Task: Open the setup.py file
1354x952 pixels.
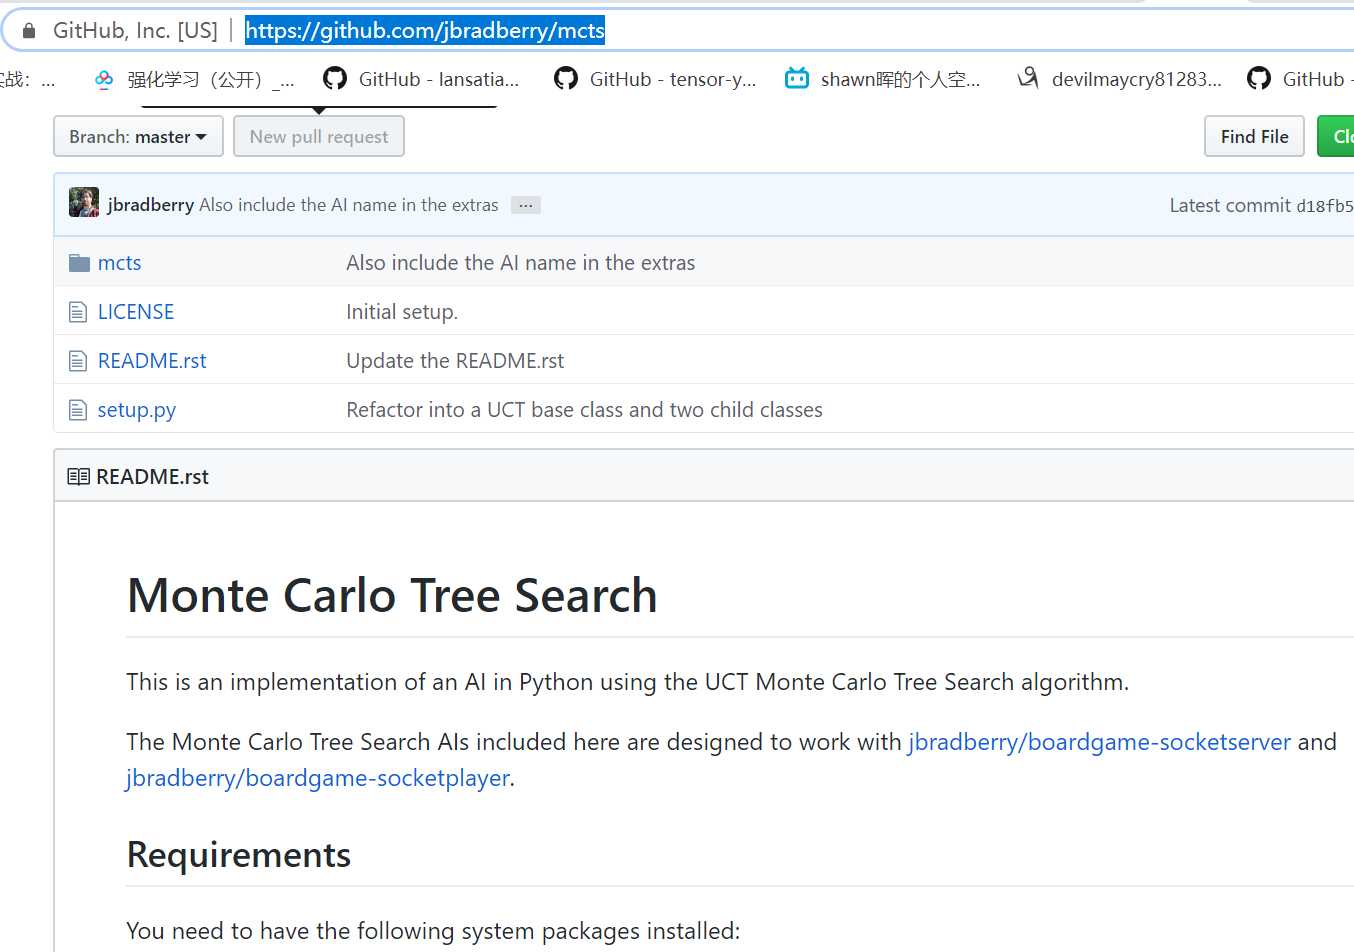Action: [x=137, y=410]
